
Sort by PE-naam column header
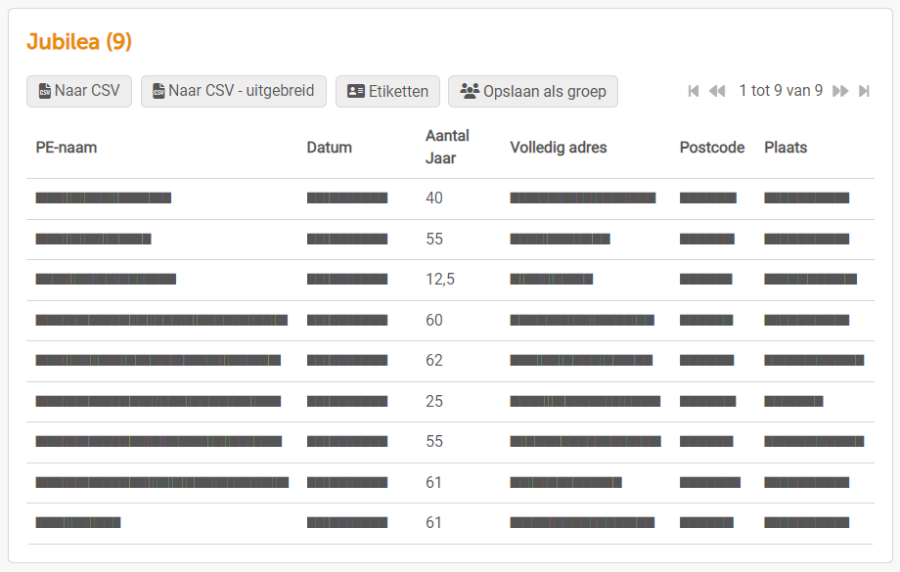pyautogui.click(x=66, y=147)
